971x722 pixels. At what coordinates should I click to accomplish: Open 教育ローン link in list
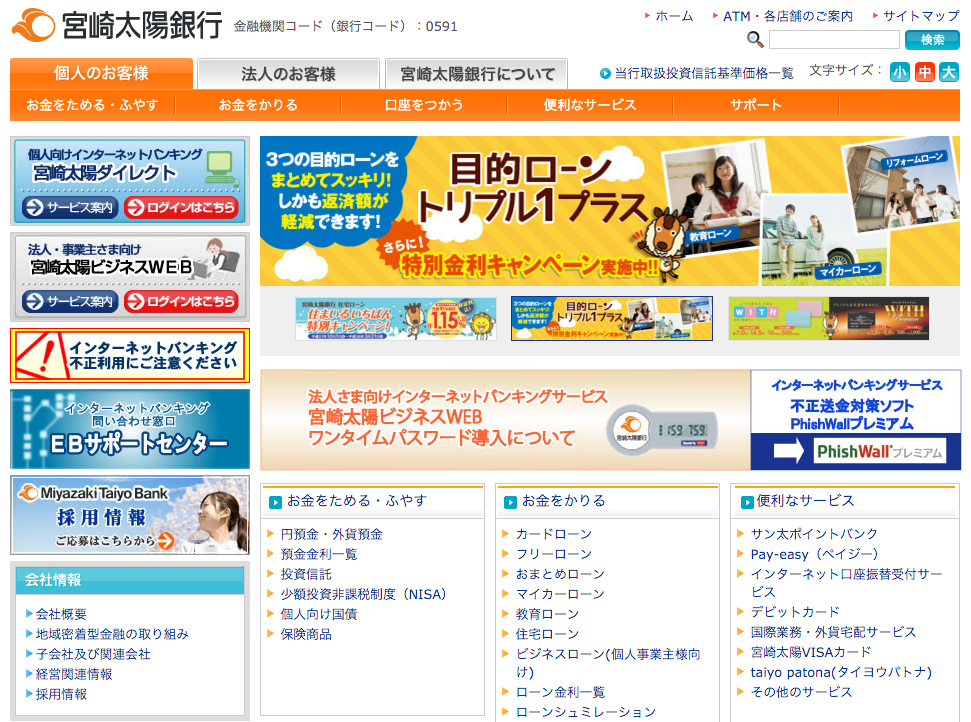547,614
